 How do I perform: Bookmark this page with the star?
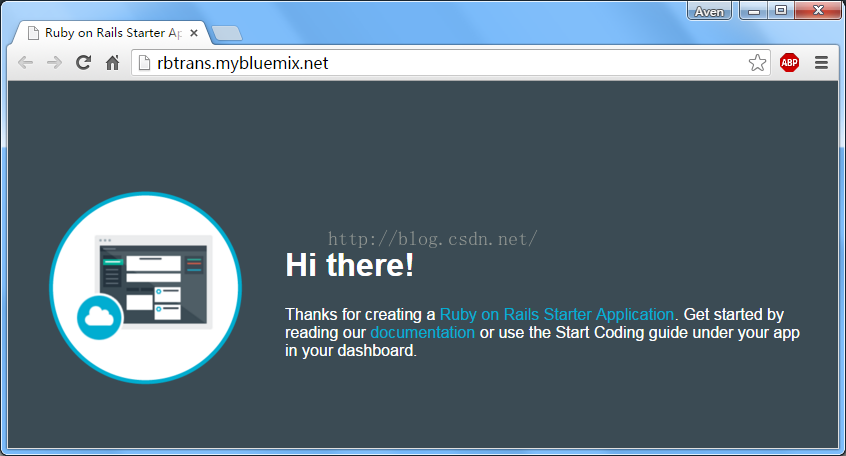(x=757, y=63)
